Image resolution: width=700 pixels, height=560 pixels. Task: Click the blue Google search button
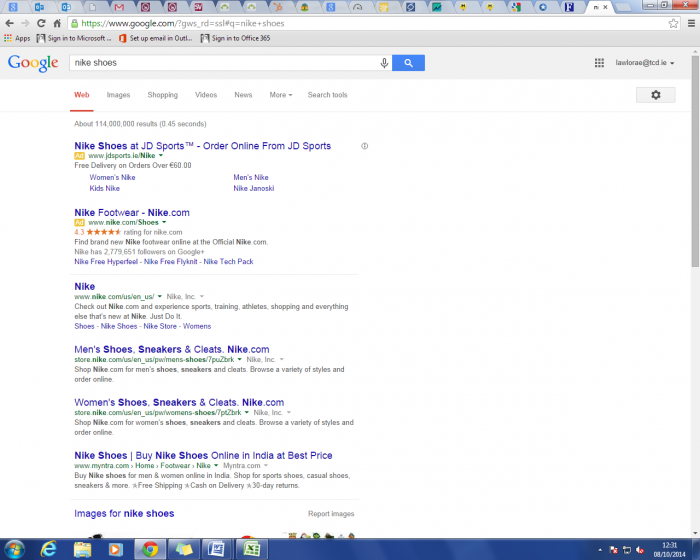click(x=408, y=63)
